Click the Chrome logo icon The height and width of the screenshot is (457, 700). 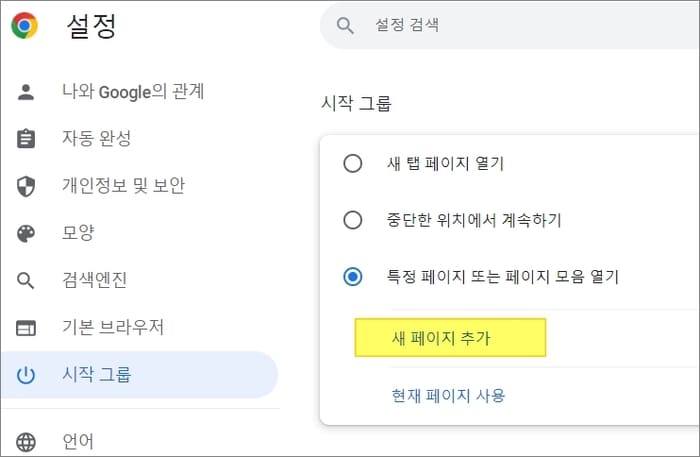25,25
